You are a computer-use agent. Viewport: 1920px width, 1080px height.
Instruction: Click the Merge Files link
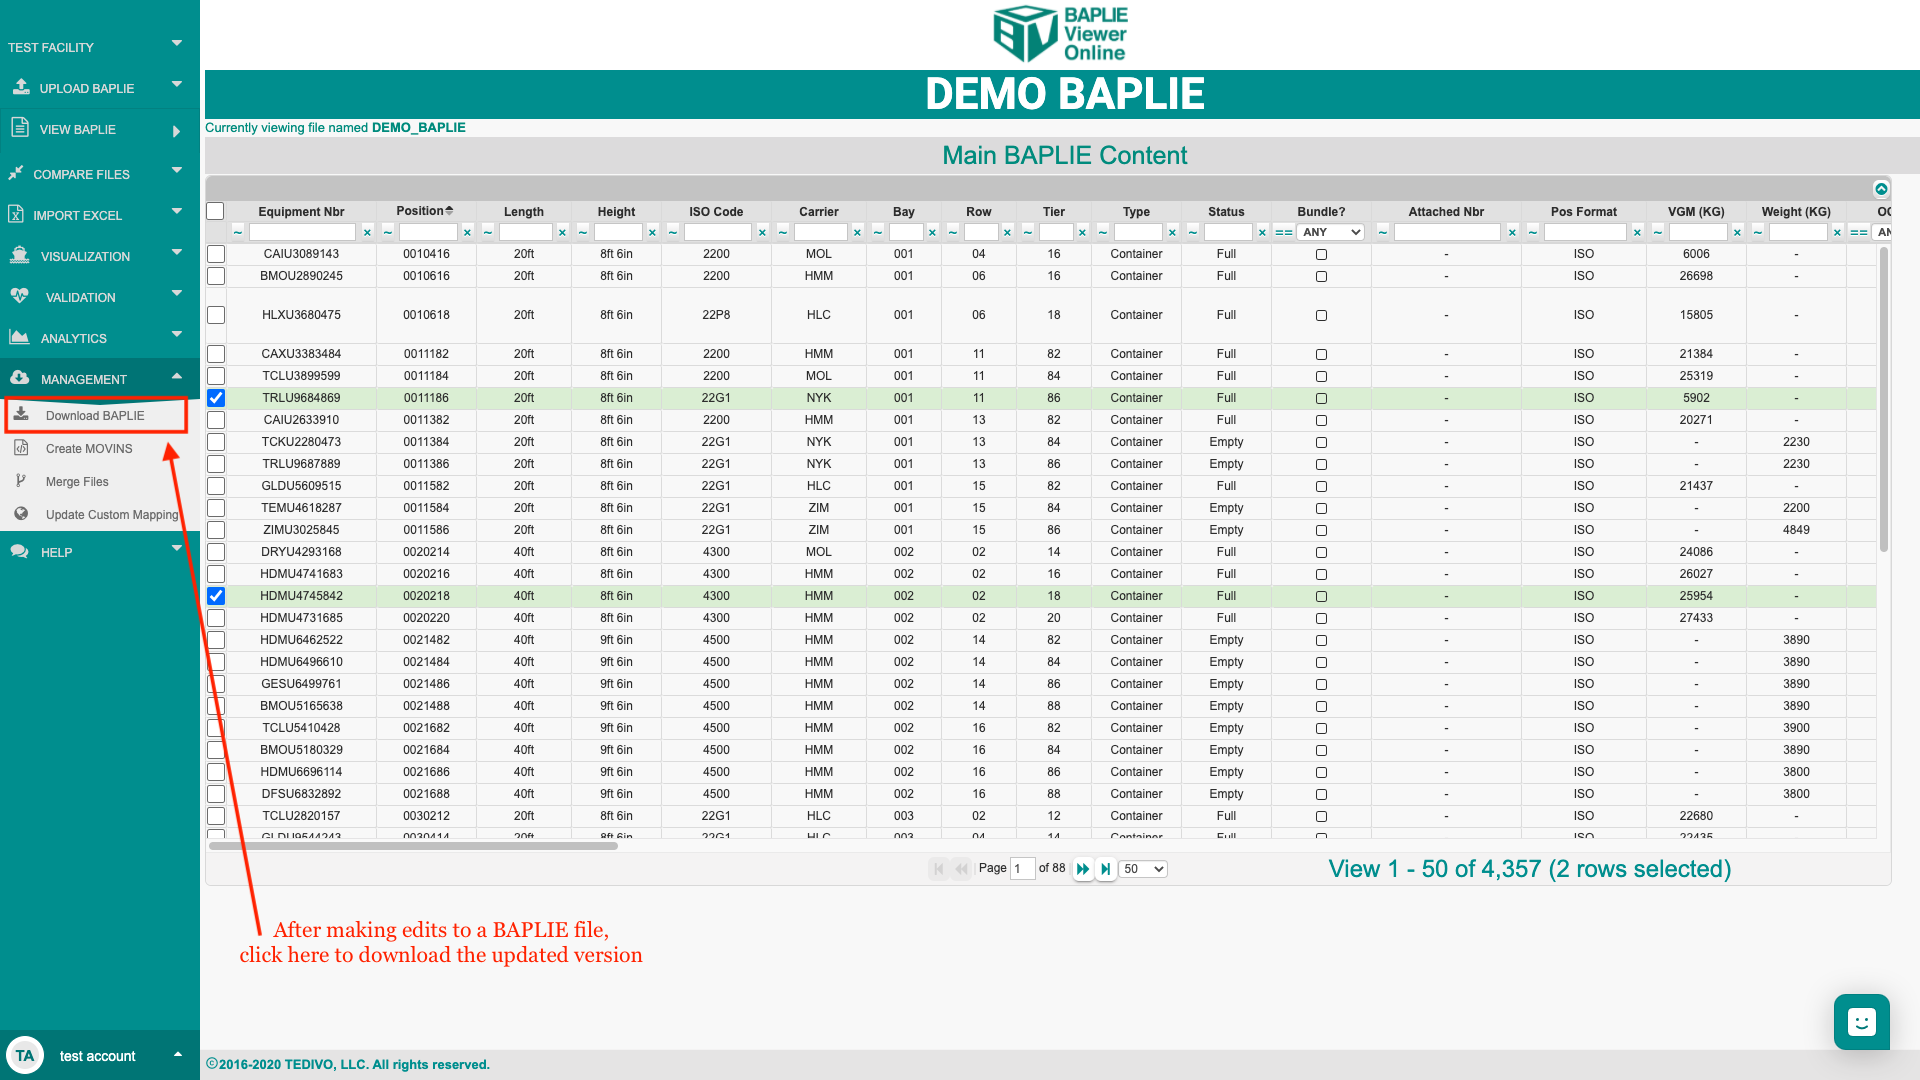click(77, 481)
